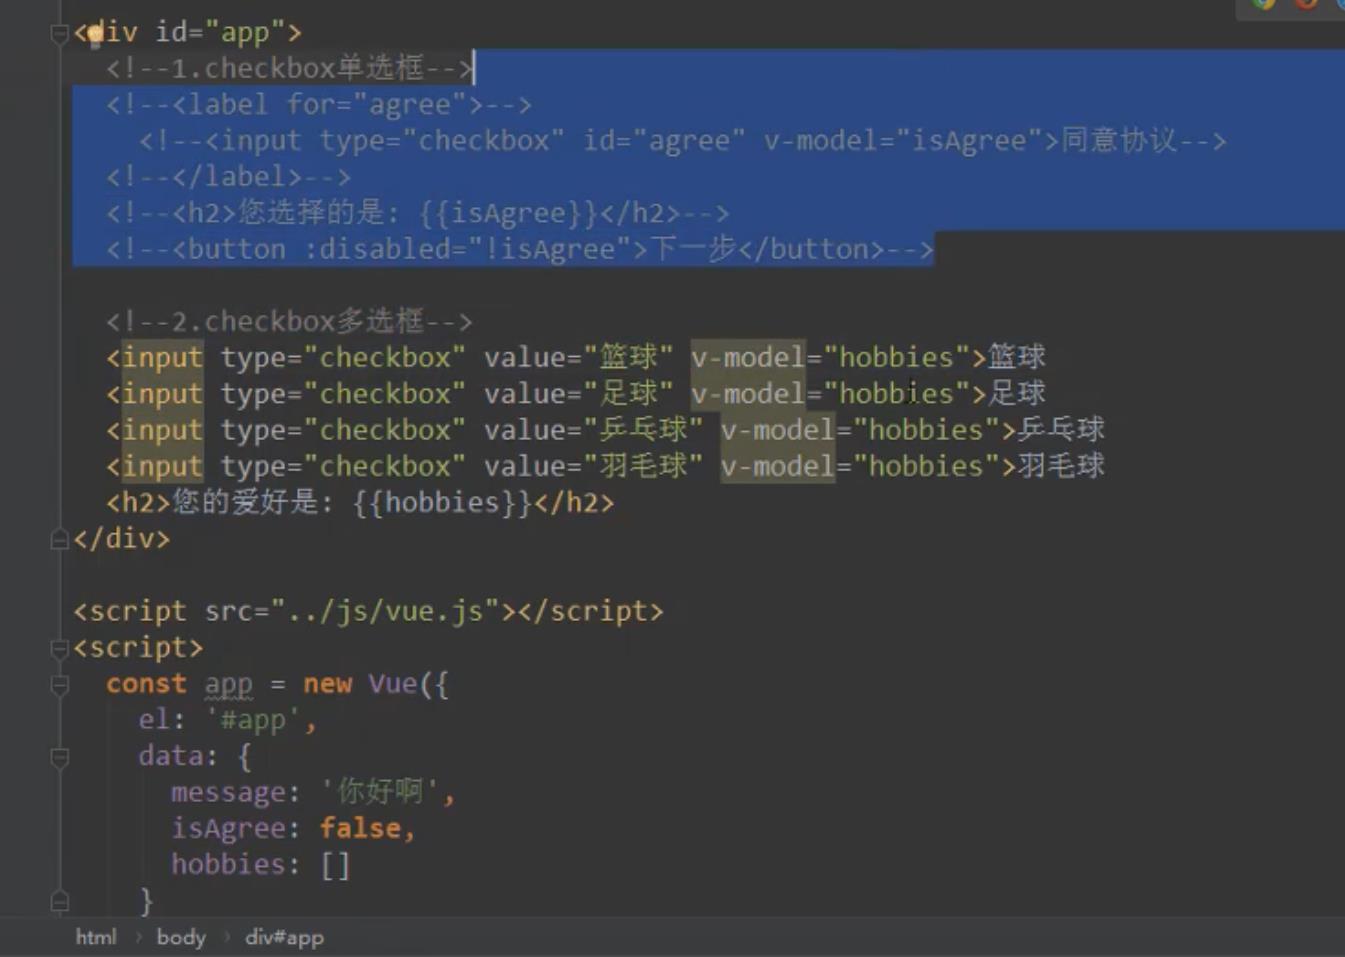The image size is (1345, 957).
Task: Collapse the inline <script> block fold marker
Action: 59,648
